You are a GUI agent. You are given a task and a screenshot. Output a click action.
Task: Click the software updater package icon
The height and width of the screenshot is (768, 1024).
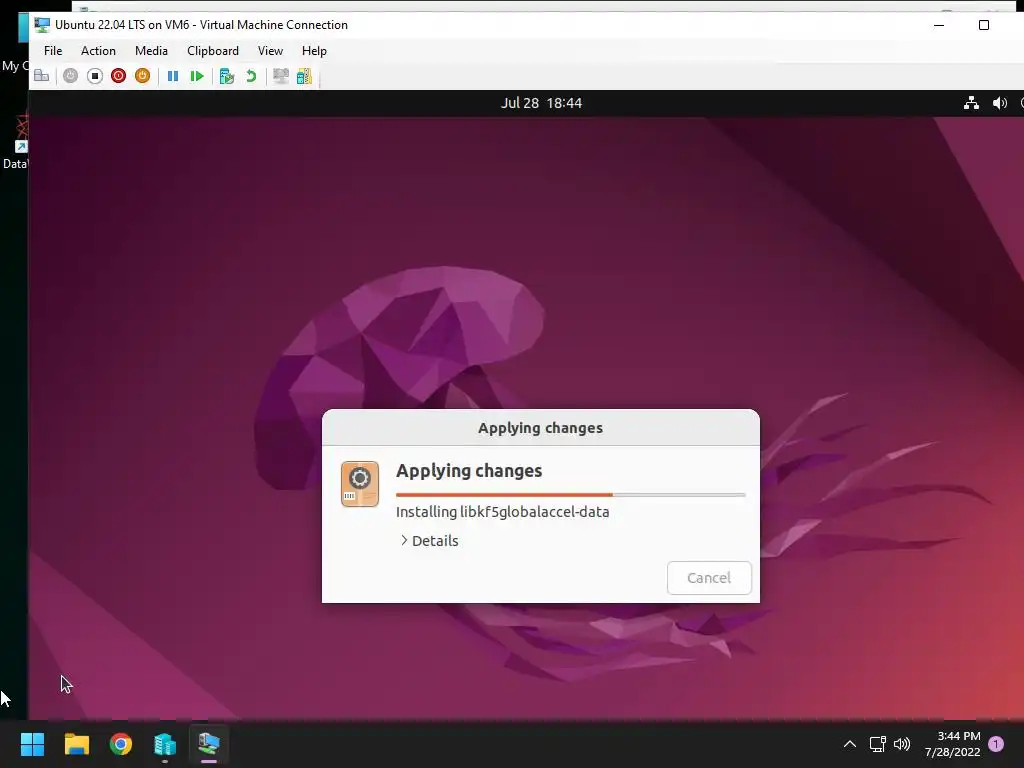pyautogui.click(x=360, y=484)
